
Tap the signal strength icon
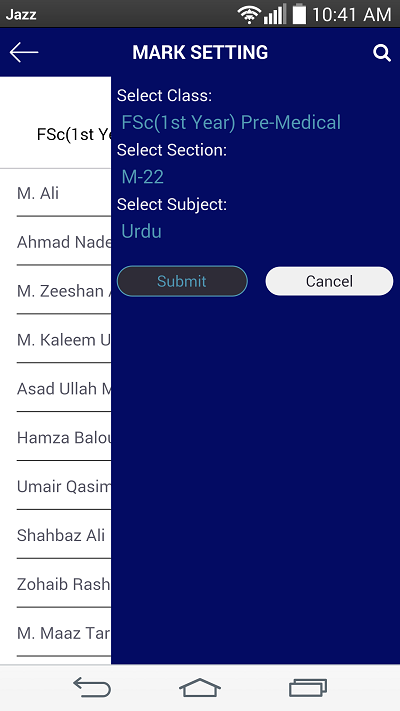[275, 15]
